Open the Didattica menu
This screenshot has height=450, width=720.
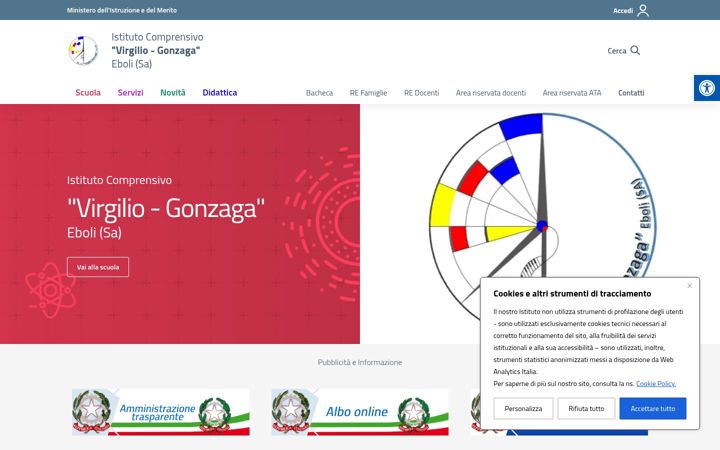[x=219, y=92]
